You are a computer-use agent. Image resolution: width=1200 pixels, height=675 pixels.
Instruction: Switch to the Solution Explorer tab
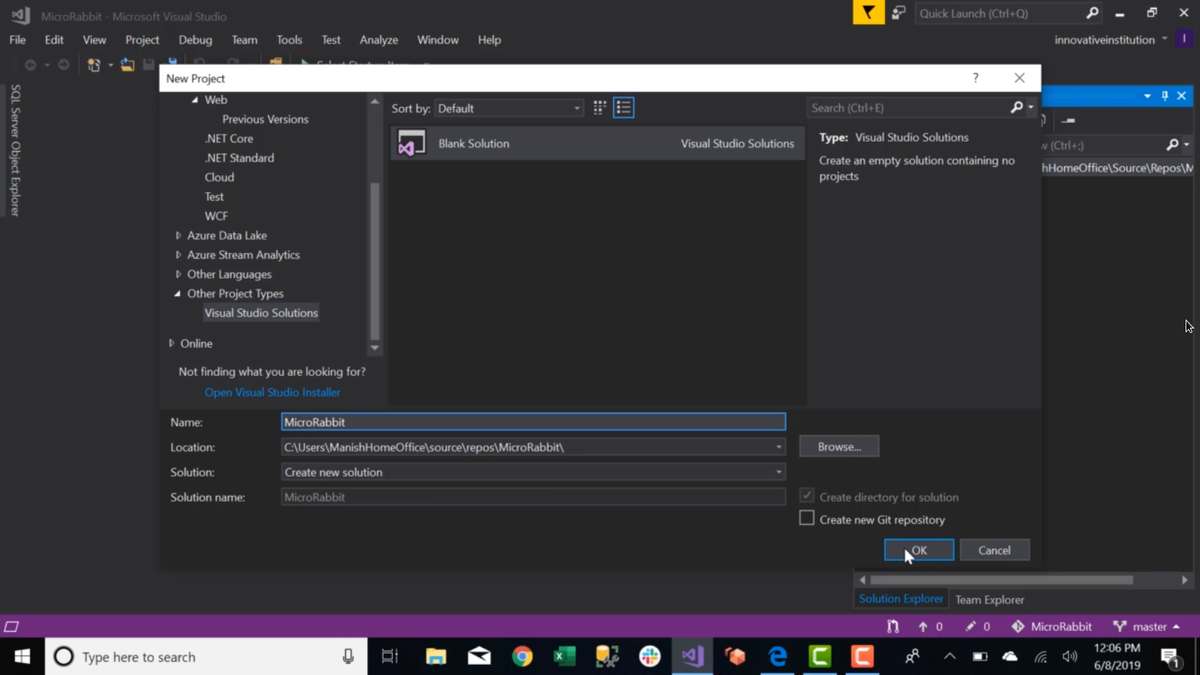click(x=901, y=599)
